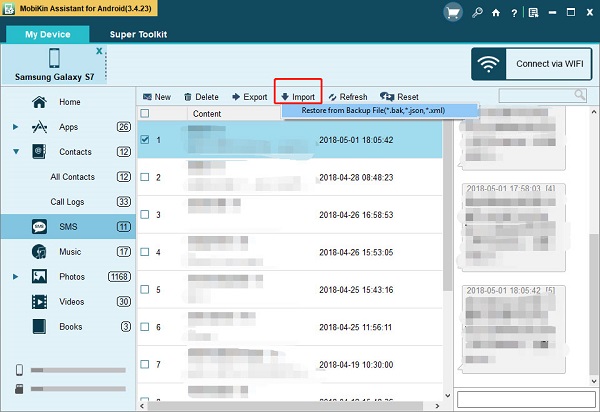Click the Apps icon in sidebar
The width and height of the screenshot is (600, 412).
coord(39,127)
